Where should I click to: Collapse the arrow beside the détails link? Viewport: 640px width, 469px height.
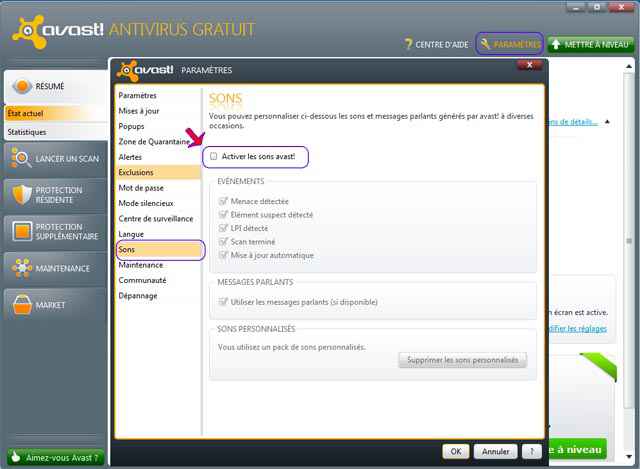(607, 122)
